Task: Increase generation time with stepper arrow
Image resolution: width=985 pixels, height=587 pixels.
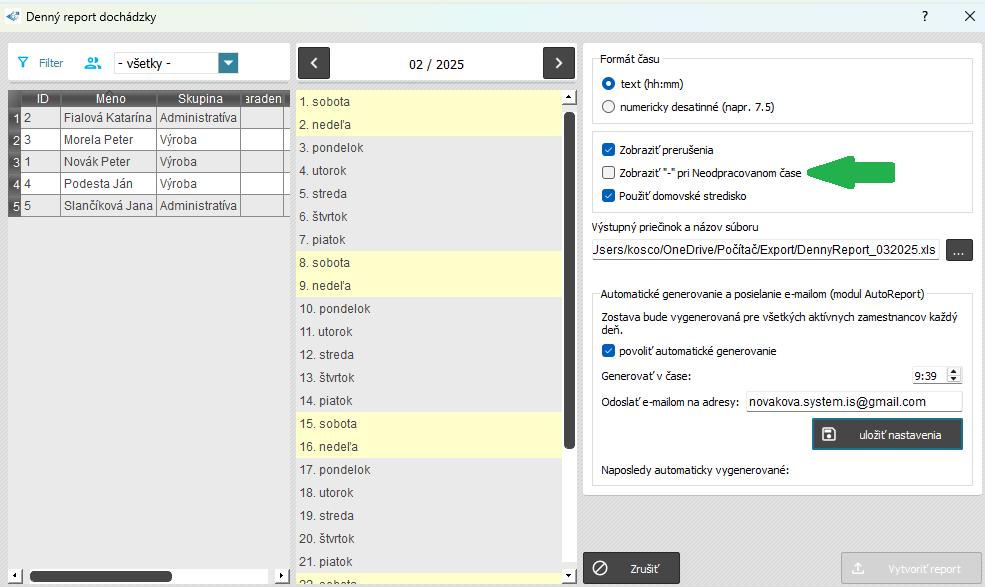Action: pyautogui.click(x=953, y=371)
